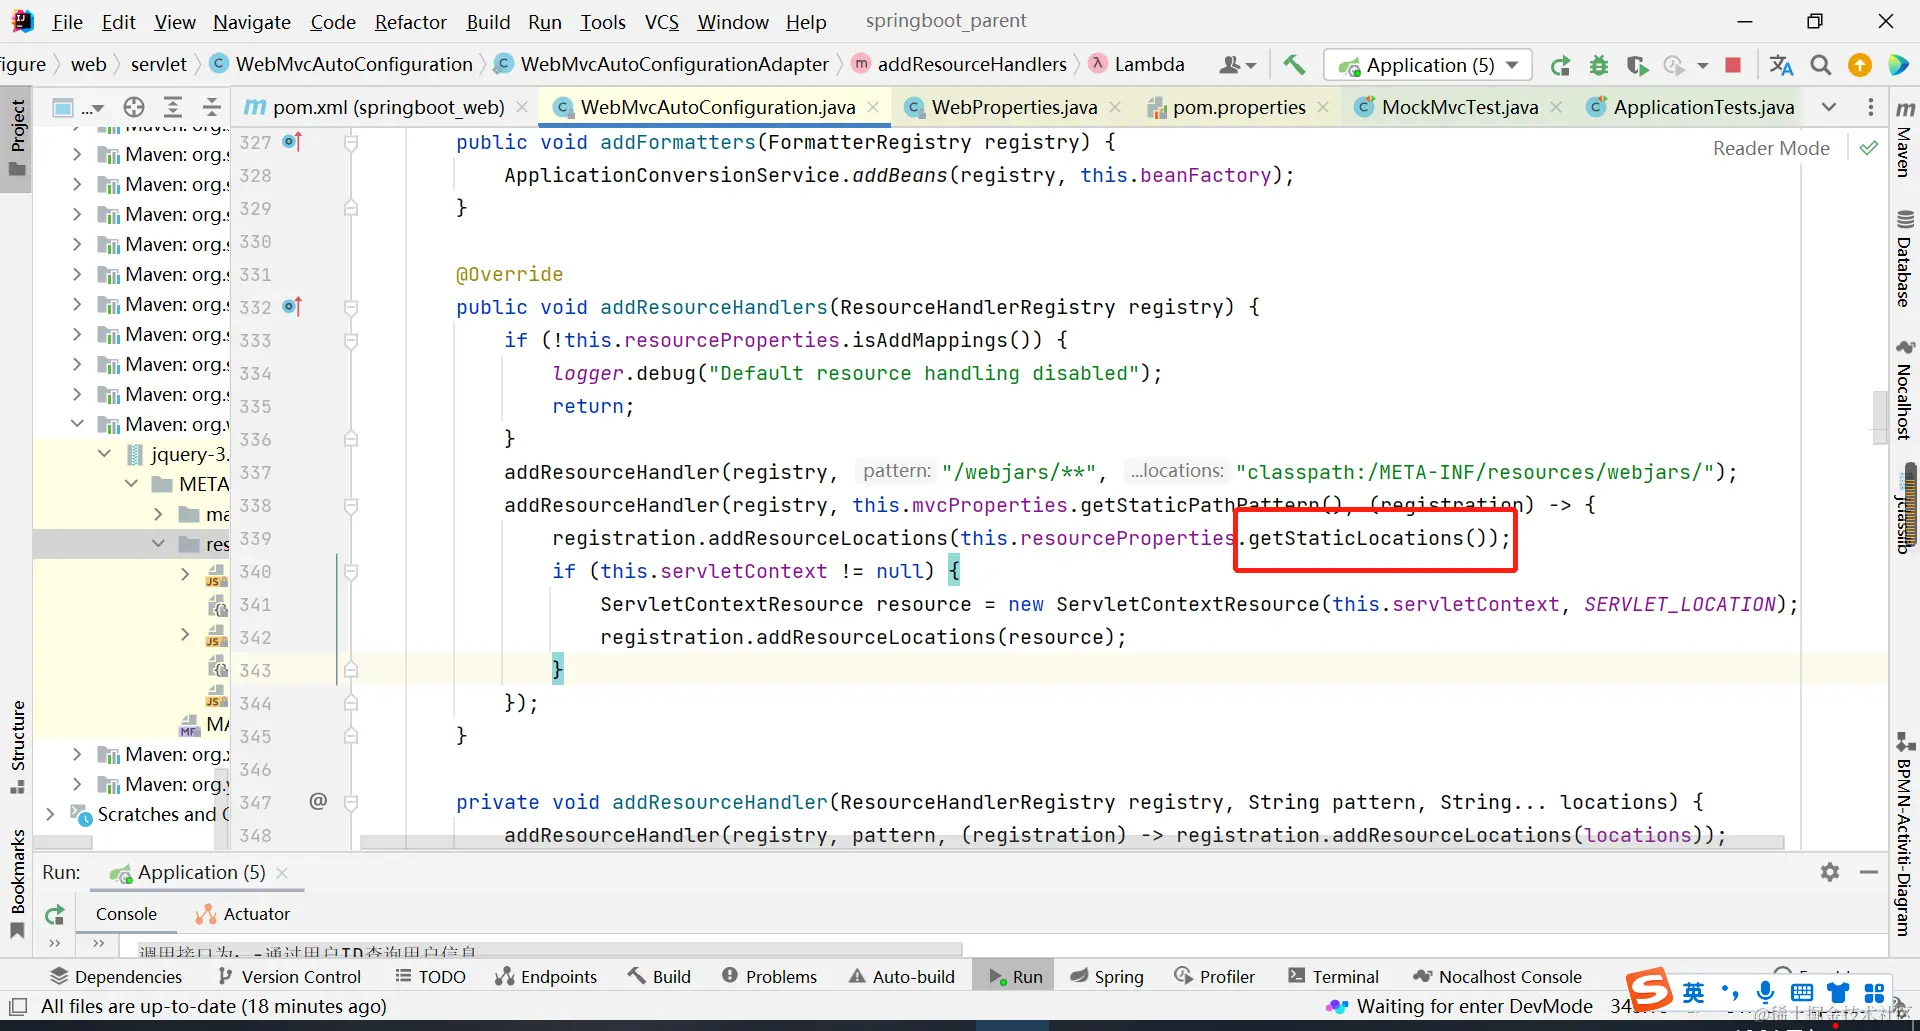Open Version Control tool window
1920x1031 pixels.
click(x=289, y=977)
